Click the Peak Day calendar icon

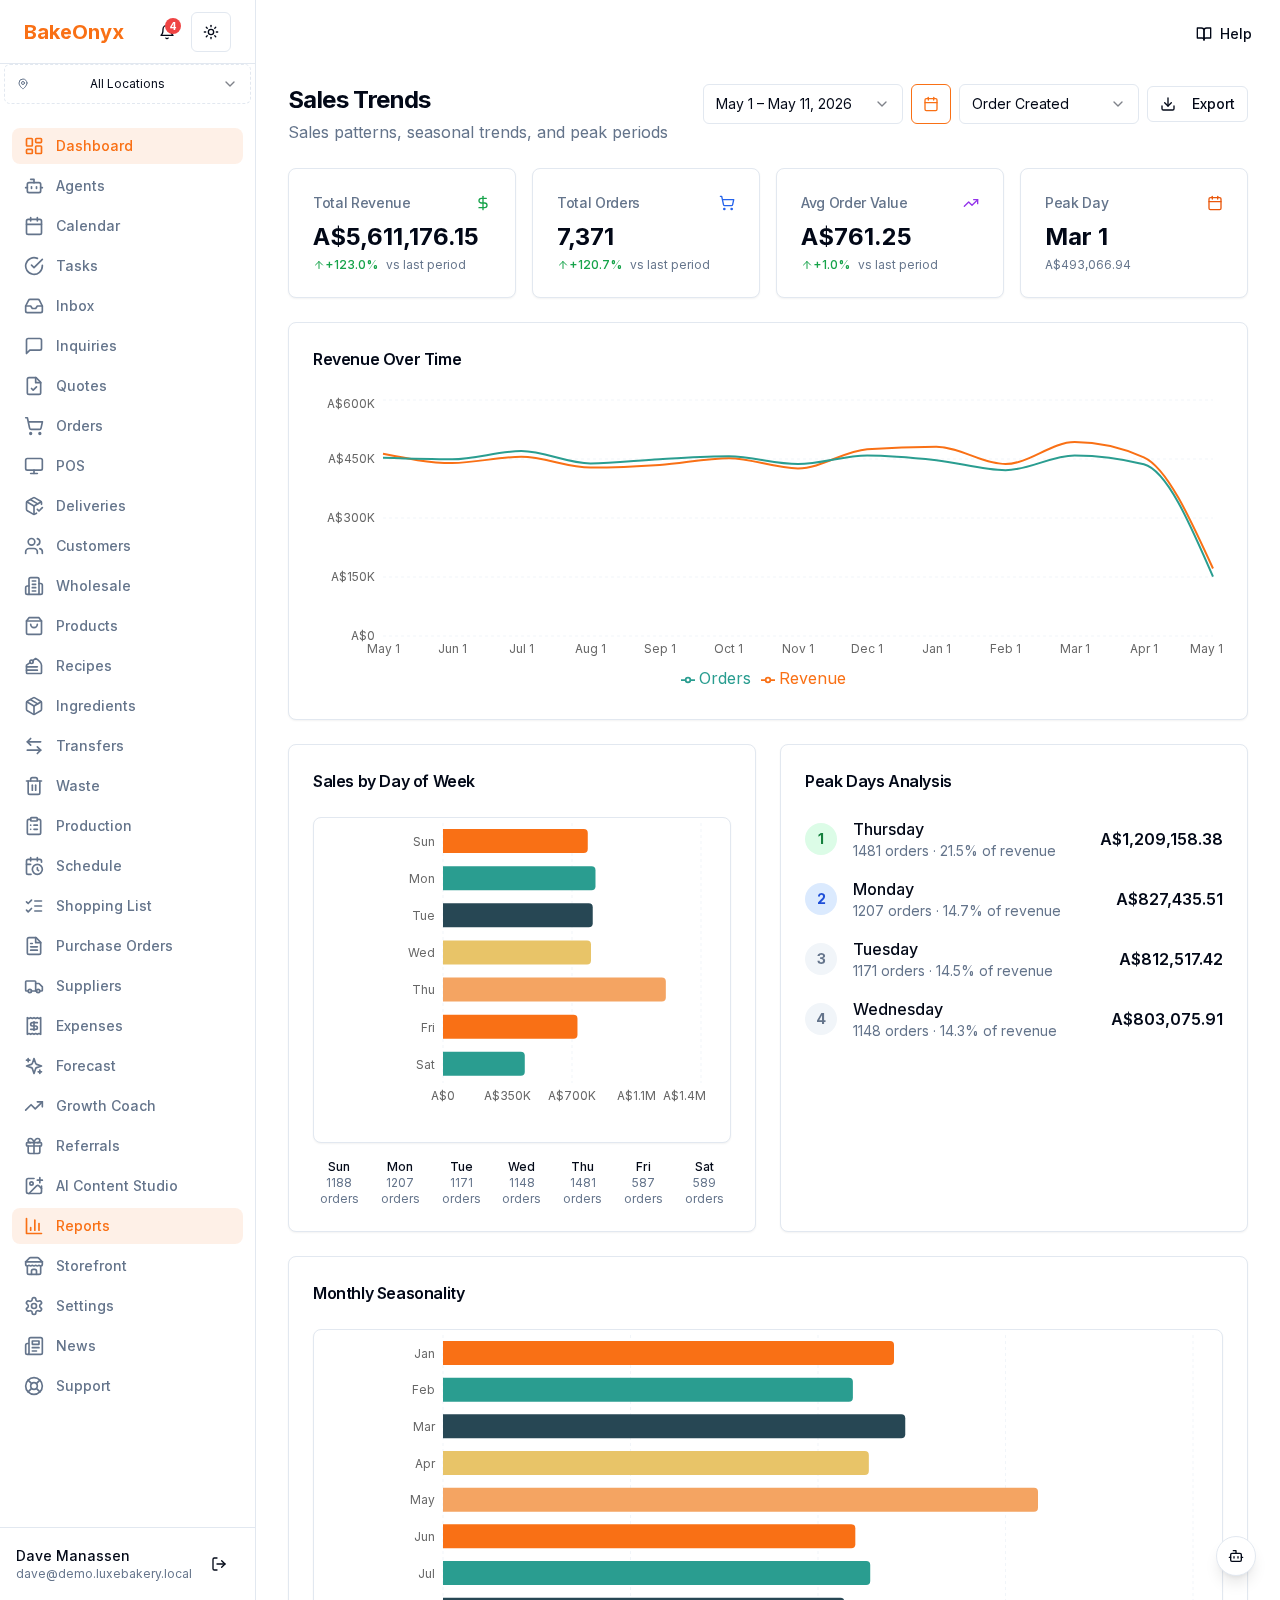click(1215, 203)
